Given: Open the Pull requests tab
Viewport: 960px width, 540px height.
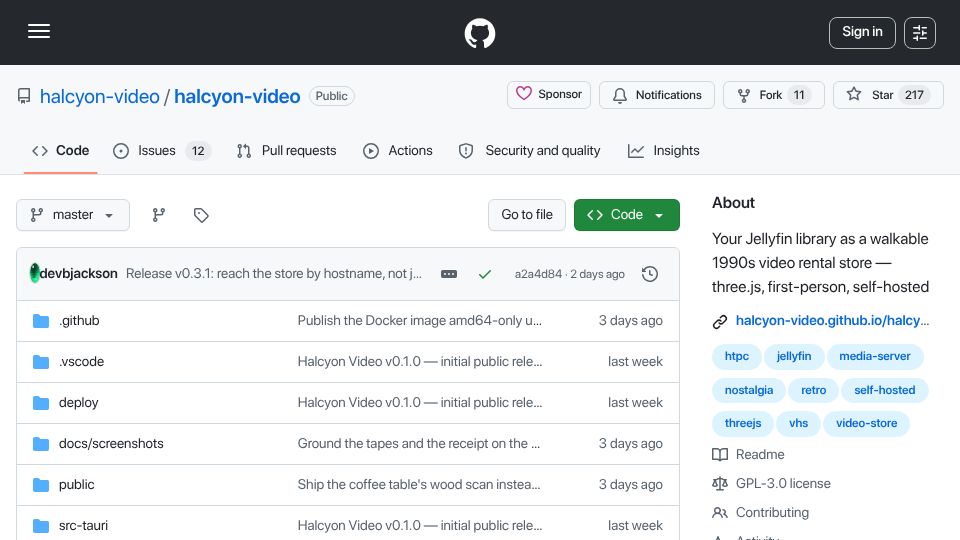Looking at the screenshot, I should (x=287, y=151).
